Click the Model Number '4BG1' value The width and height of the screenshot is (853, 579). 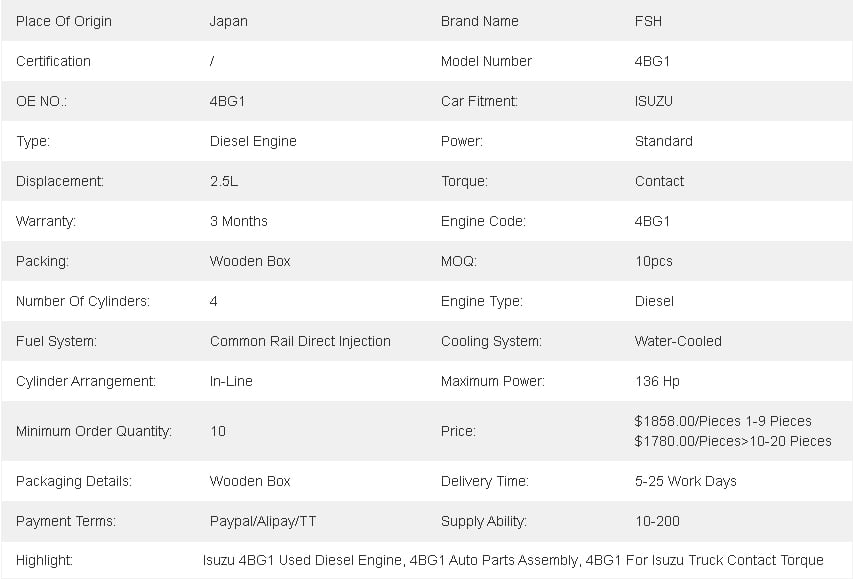pyautogui.click(x=652, y=61)
